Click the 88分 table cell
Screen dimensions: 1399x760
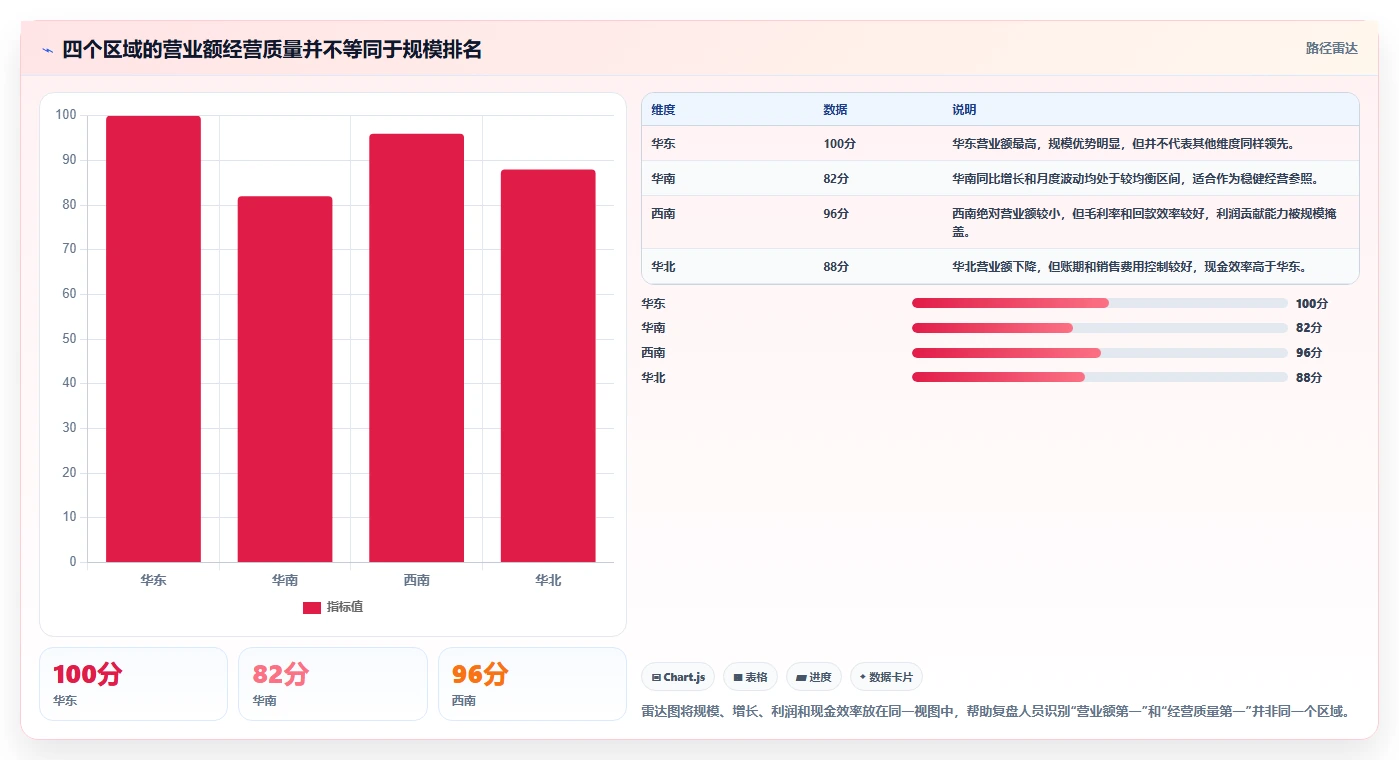point(836,267)
